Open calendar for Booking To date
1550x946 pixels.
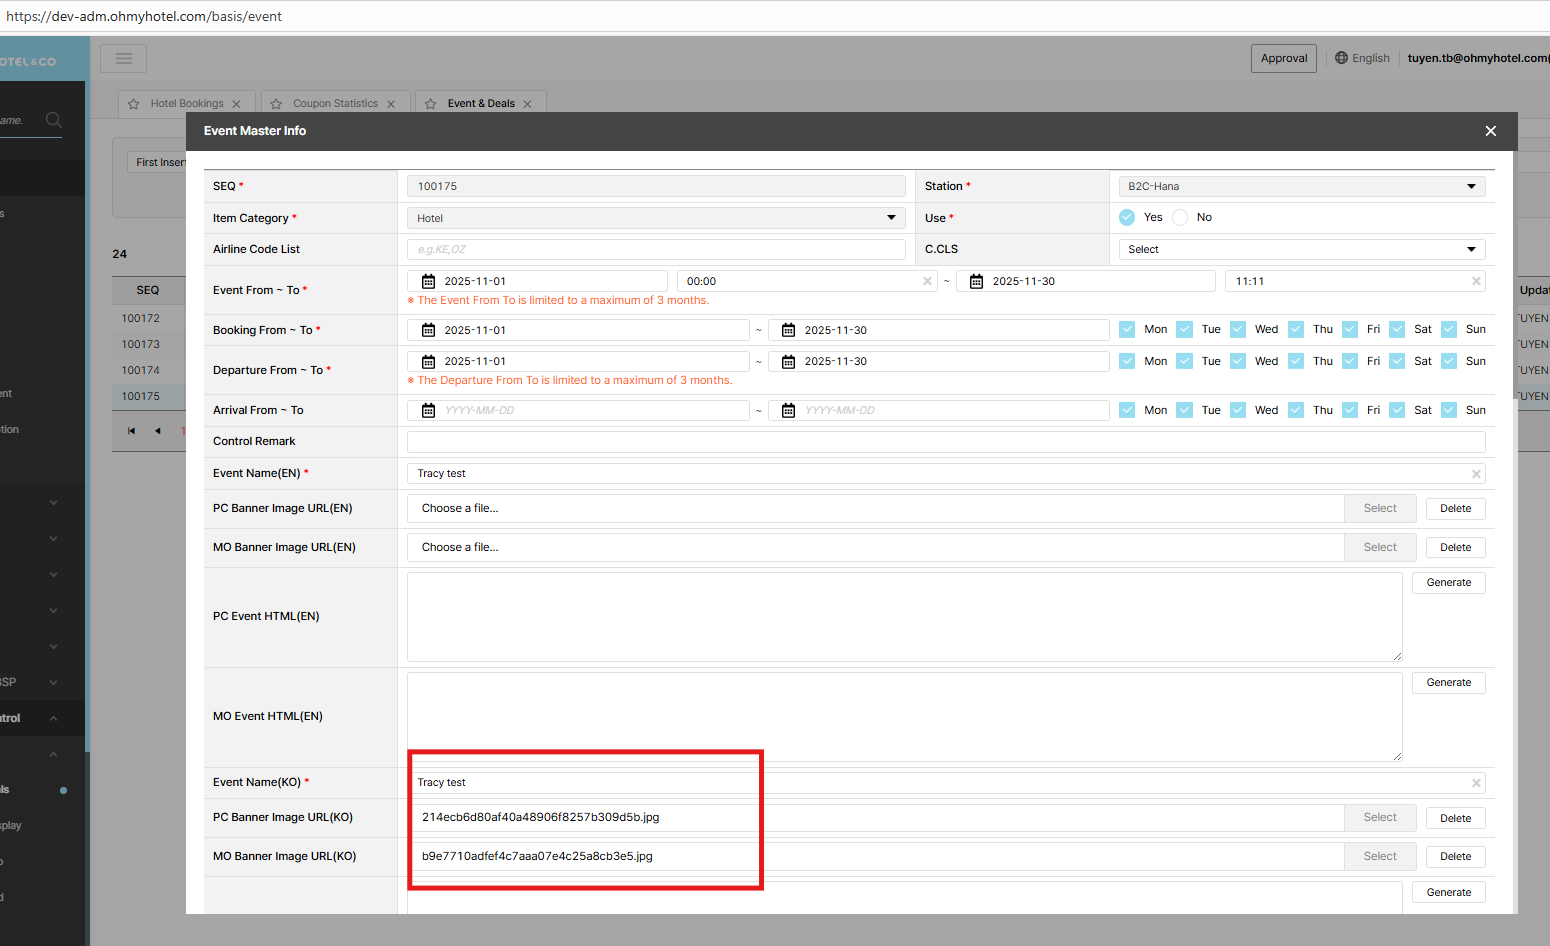(x=788, y=330)
